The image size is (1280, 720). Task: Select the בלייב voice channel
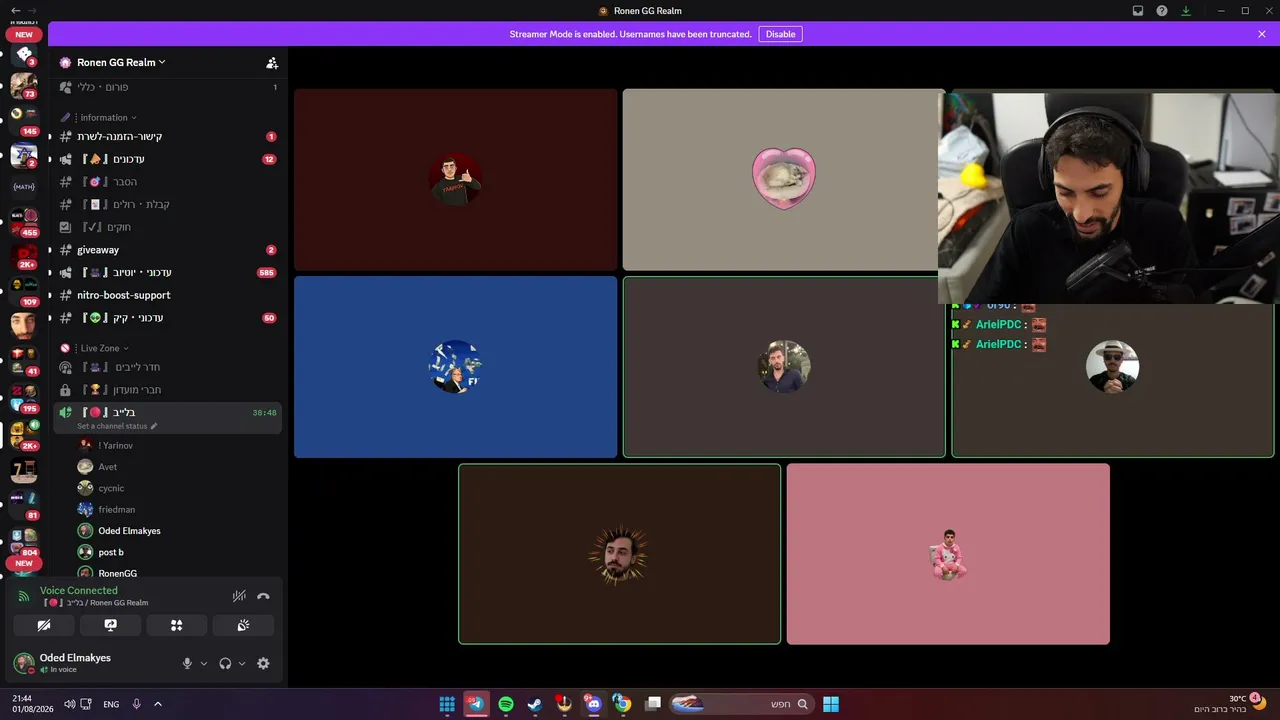tap(167, 412)
